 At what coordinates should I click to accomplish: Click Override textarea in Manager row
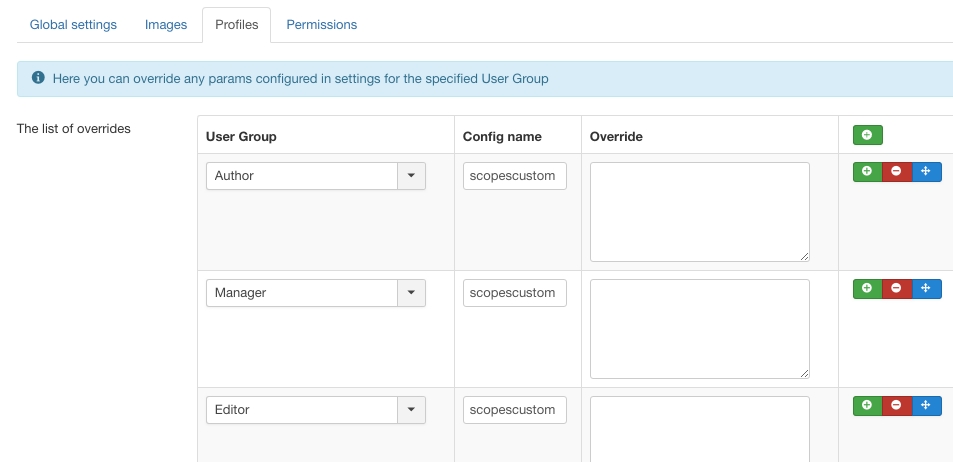pyautogui.click(x=699, y=329)
